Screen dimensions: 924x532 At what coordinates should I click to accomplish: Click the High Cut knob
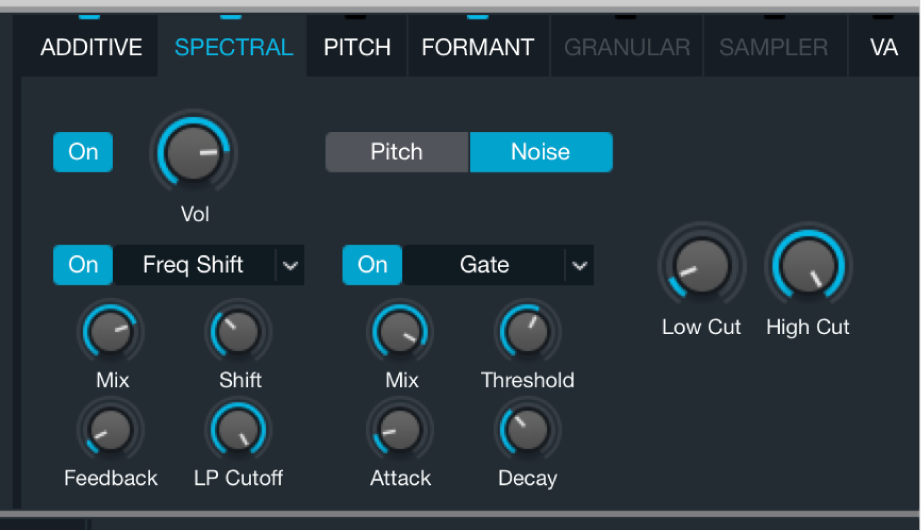(808, 266)
